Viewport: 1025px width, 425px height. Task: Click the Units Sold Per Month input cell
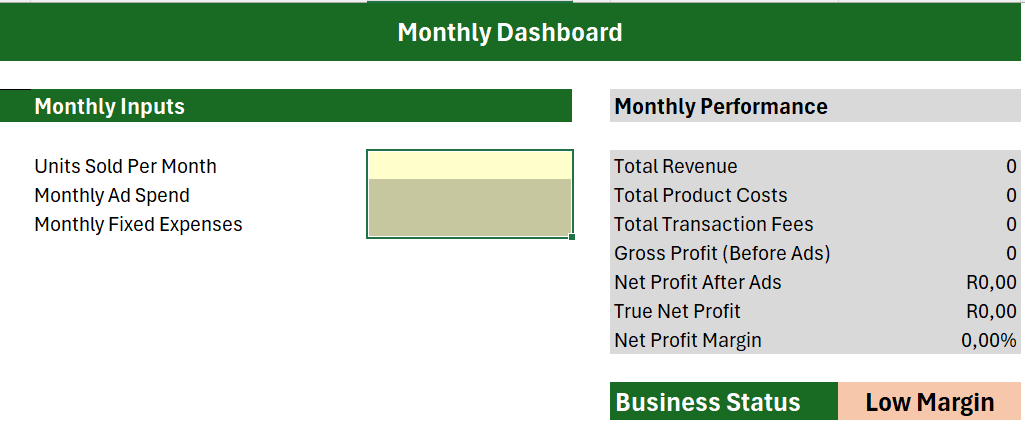pos(469,165)
